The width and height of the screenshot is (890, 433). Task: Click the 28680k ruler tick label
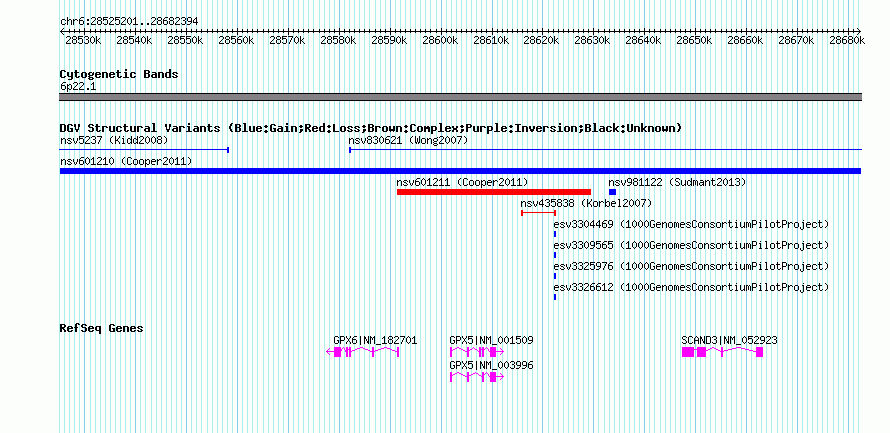[846, 40]
